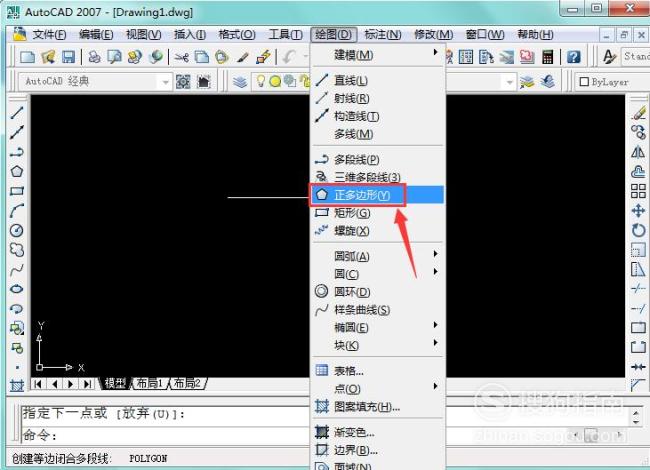Switch to the 布局1 tab
The width and height of the screenshot is (650, 470).
(150, 383)
